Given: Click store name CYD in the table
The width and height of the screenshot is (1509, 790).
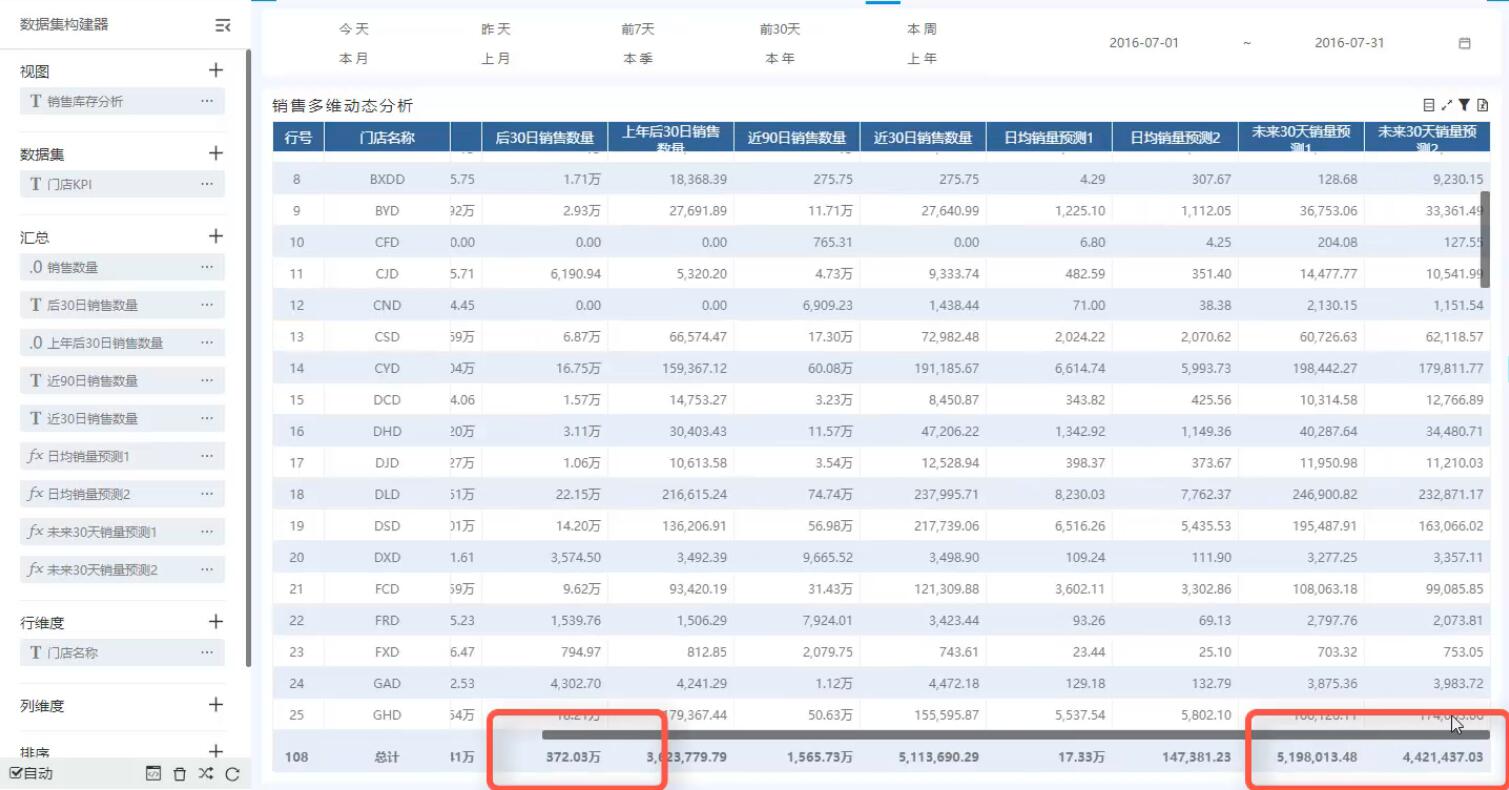Looking at the screenshot, I should pos(387,368).
